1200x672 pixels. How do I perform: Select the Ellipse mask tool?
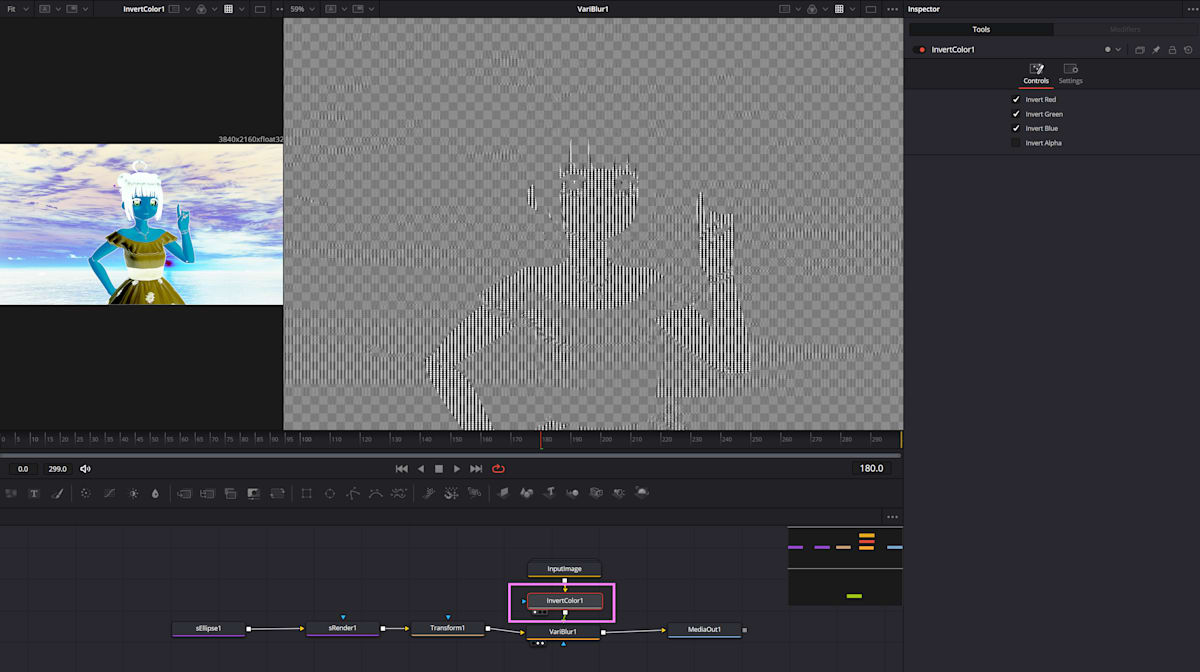(330, 493)
